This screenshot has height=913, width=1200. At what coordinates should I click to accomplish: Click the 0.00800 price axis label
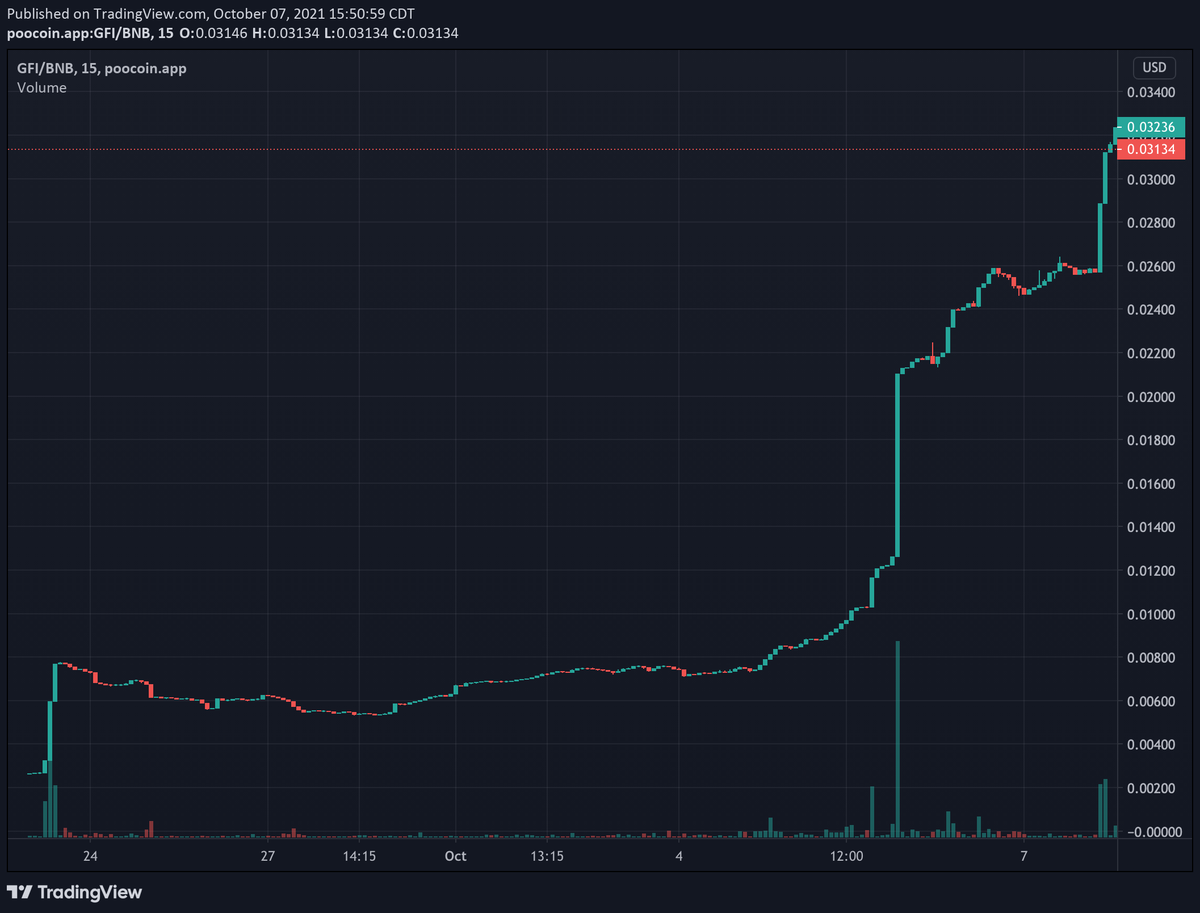[x=1150, y=658]
